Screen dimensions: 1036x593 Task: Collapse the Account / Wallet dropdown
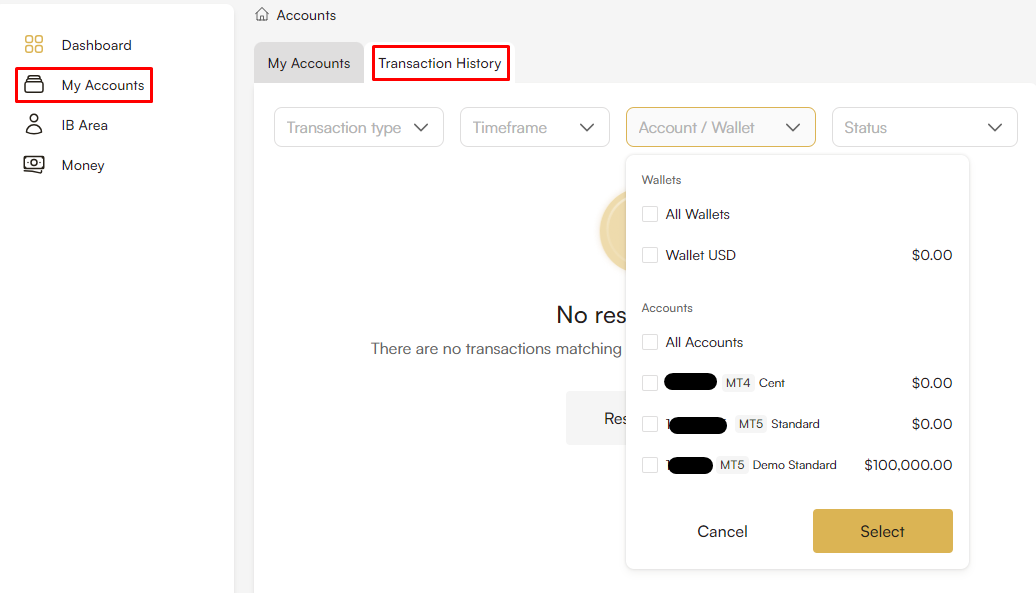pos(720,128)
